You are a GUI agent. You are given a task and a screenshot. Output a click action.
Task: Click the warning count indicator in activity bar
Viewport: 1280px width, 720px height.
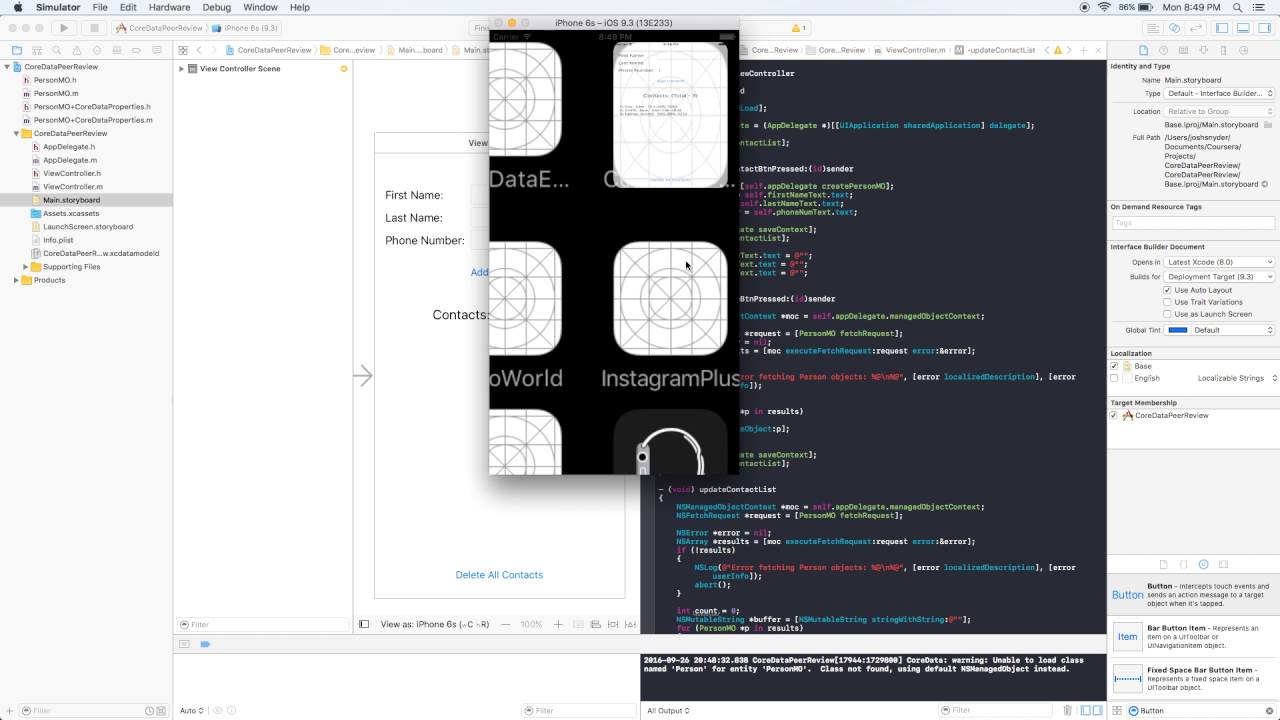pos(799,28)
